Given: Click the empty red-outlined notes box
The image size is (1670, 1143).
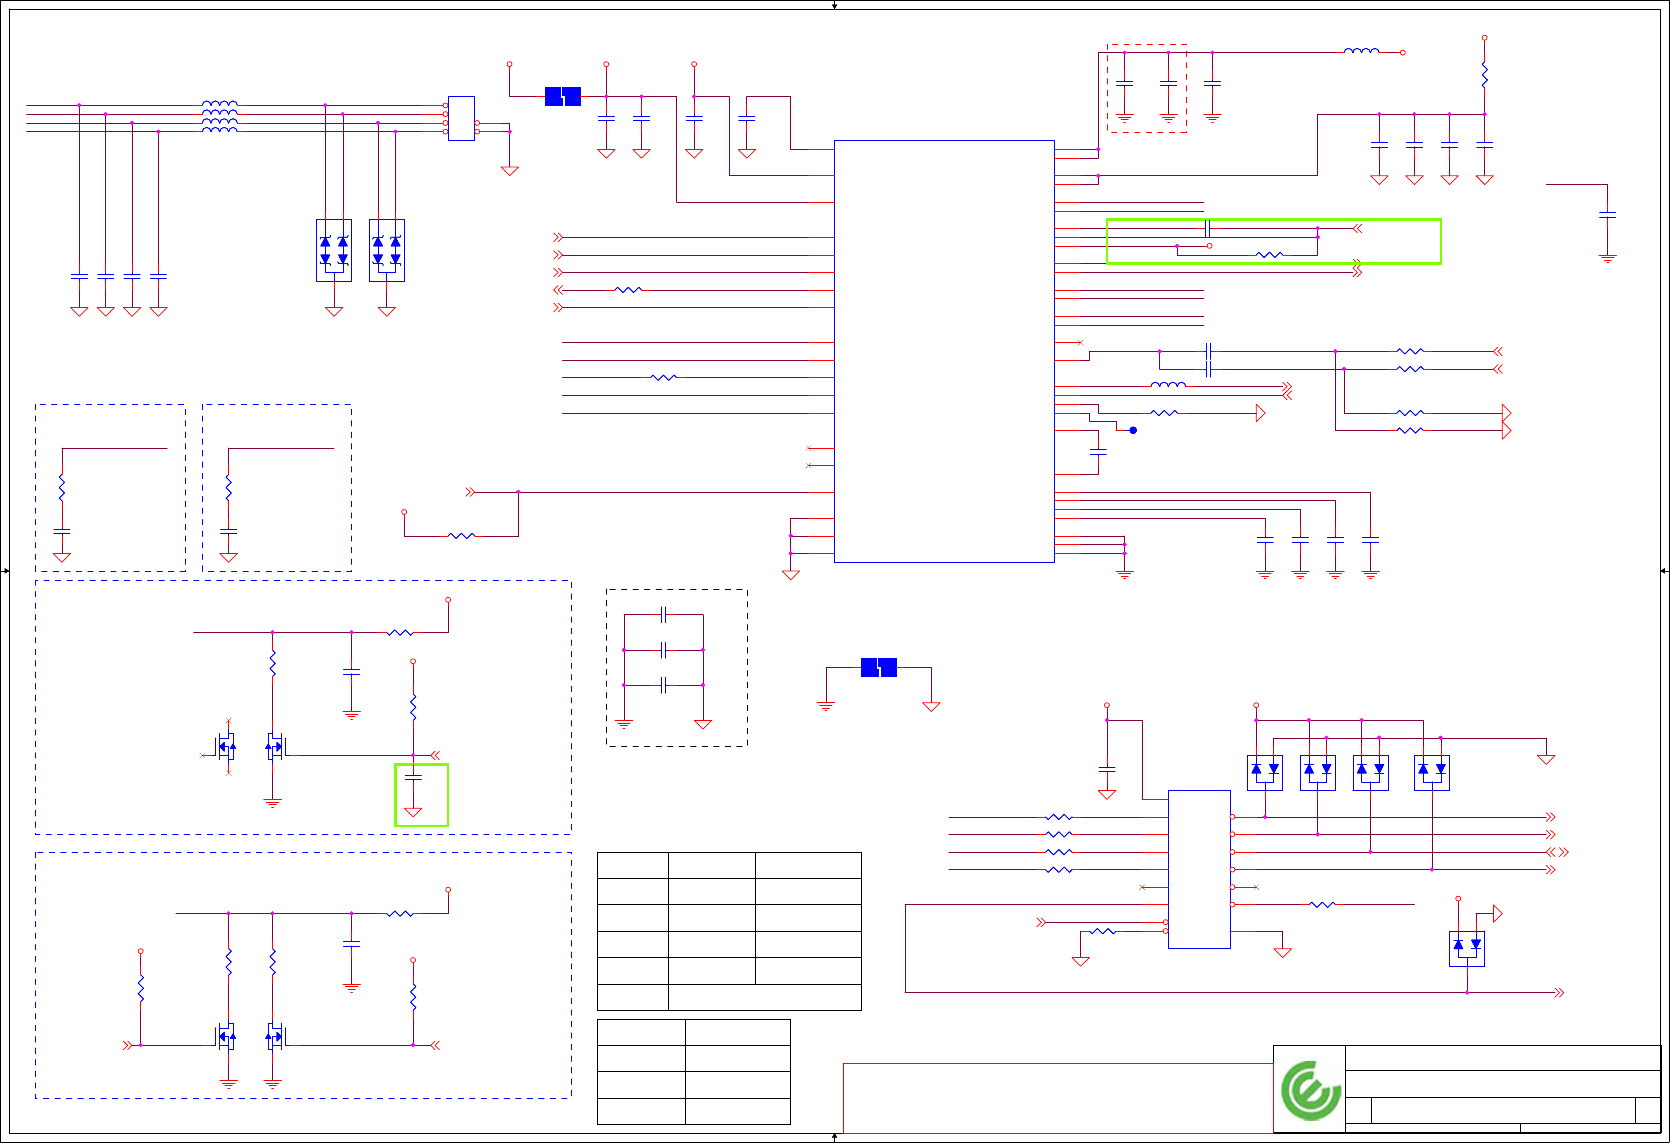Looking at the screenshot, I should 1058,1097.
